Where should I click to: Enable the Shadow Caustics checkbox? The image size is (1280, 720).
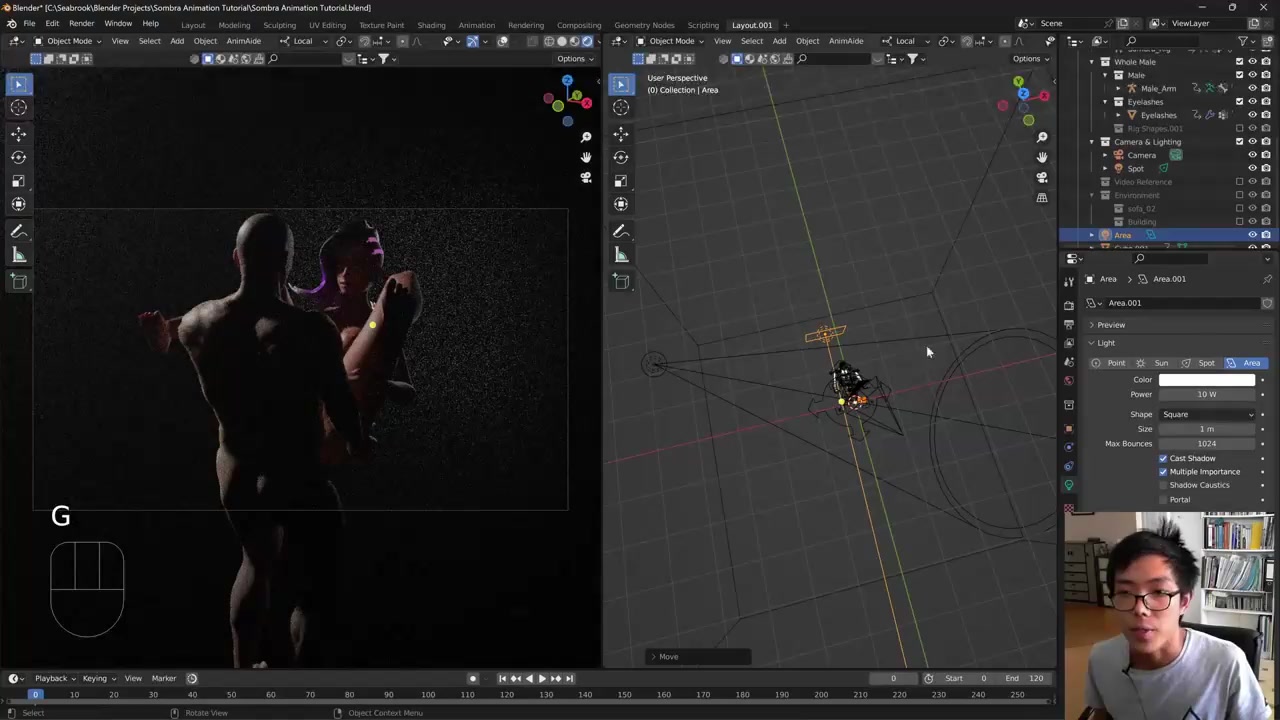[x=1163, y=485]
